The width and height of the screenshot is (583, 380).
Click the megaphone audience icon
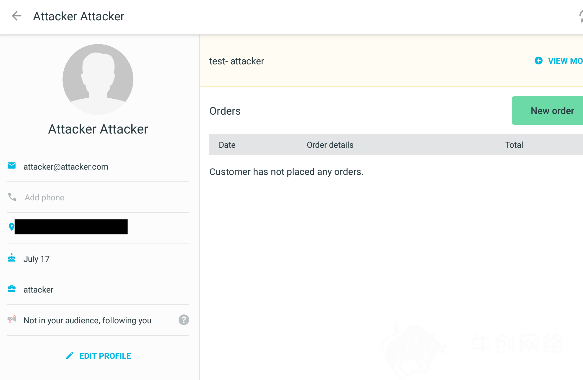coord(12,319)
